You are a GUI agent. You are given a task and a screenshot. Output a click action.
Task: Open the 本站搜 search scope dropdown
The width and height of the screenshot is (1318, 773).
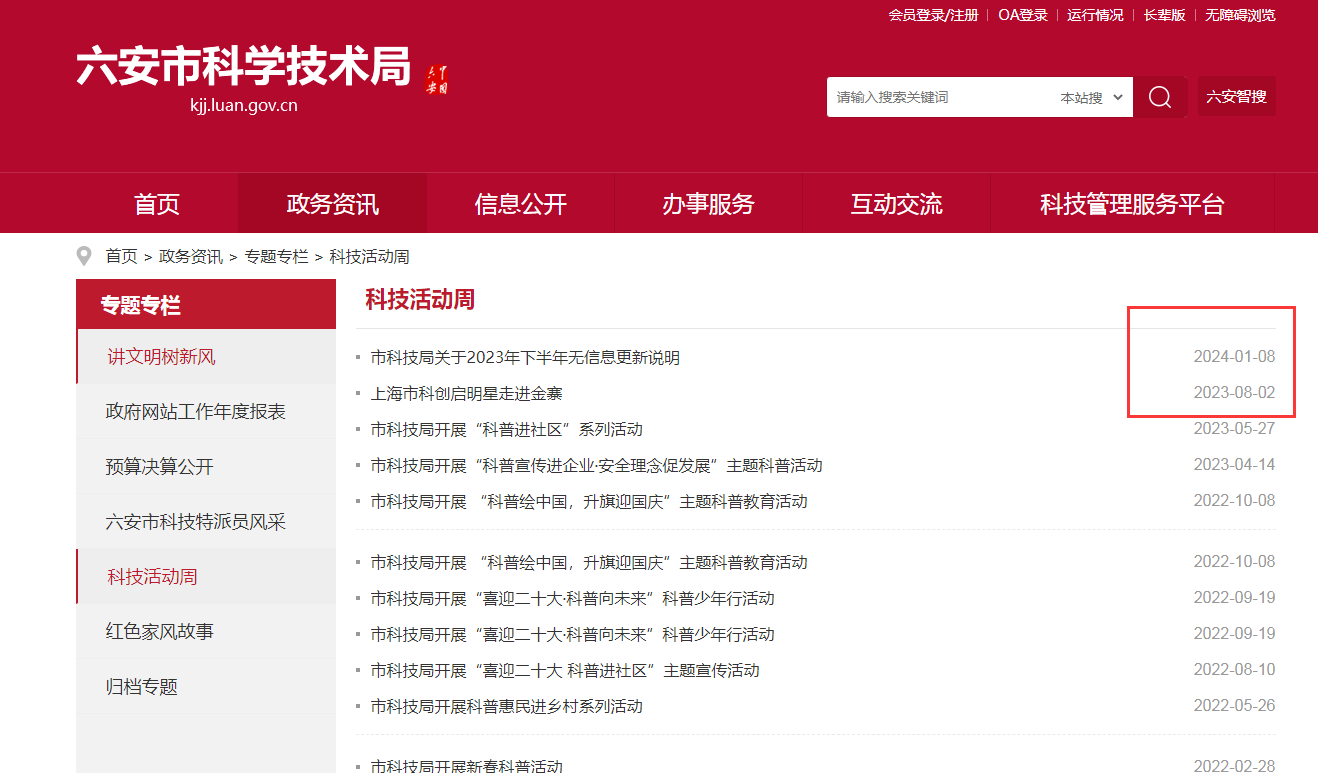coord(1091,97)
